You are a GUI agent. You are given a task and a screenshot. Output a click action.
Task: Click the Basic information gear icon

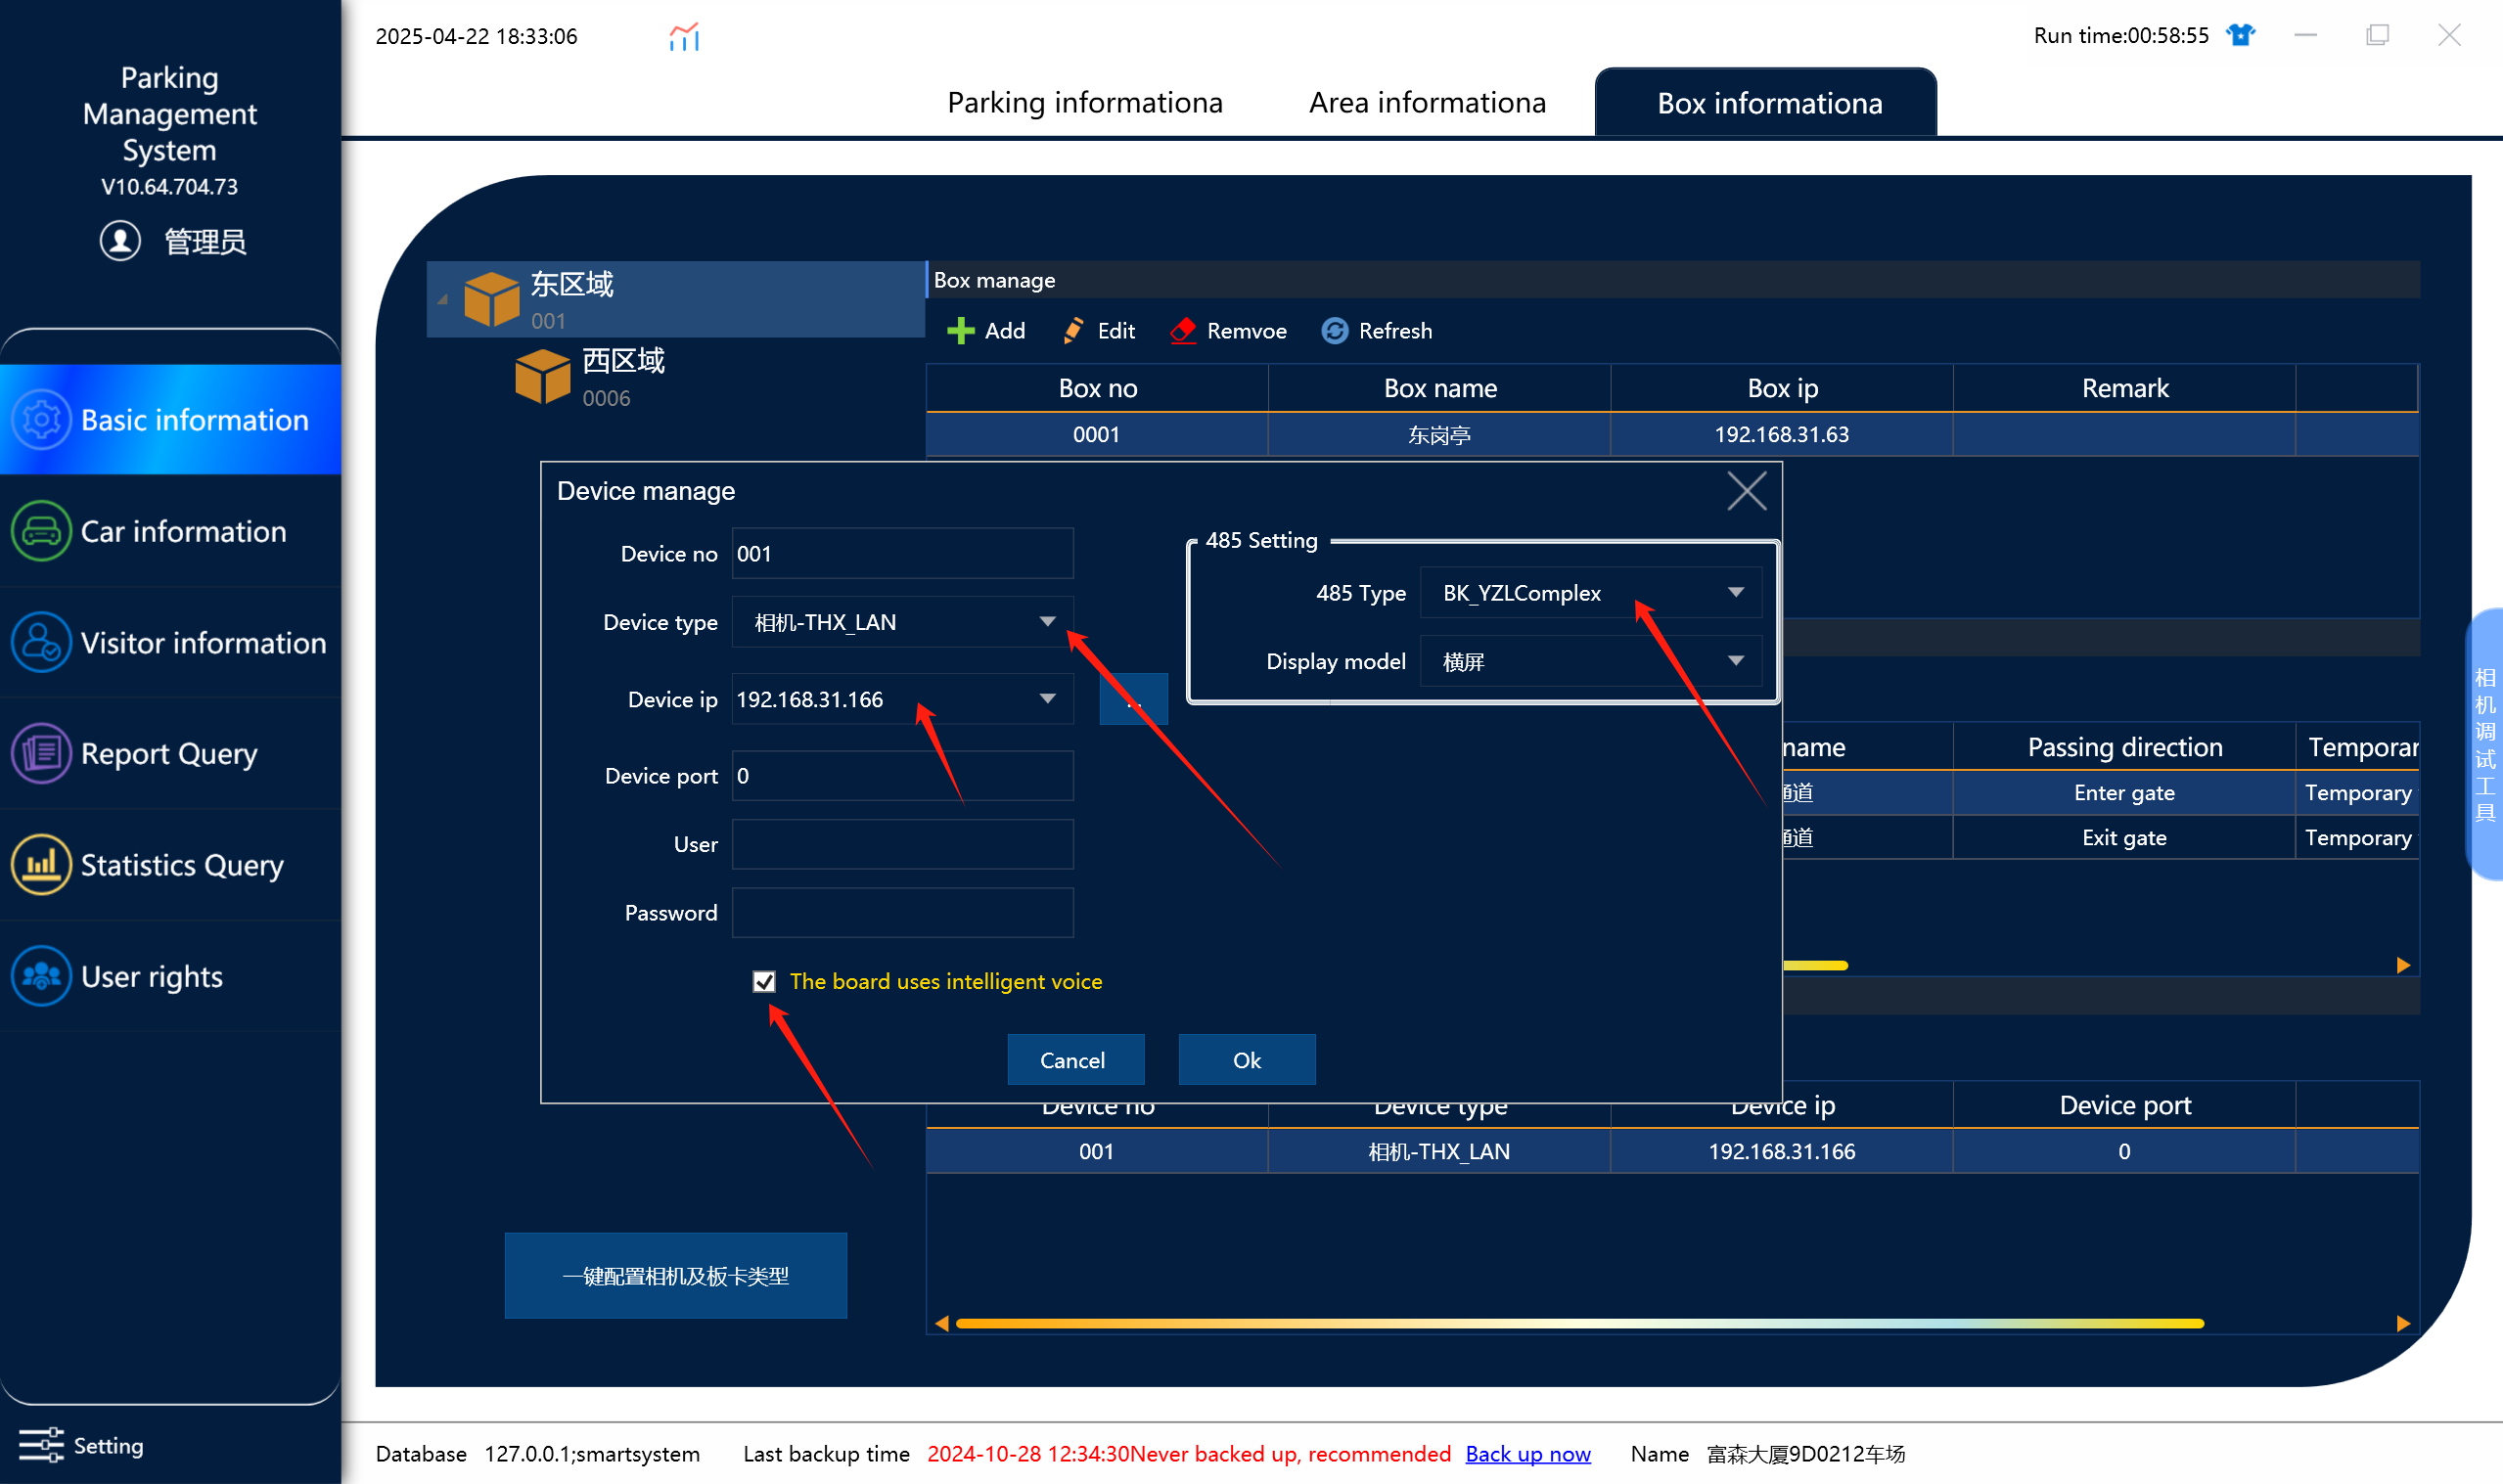tap(41, 420)
